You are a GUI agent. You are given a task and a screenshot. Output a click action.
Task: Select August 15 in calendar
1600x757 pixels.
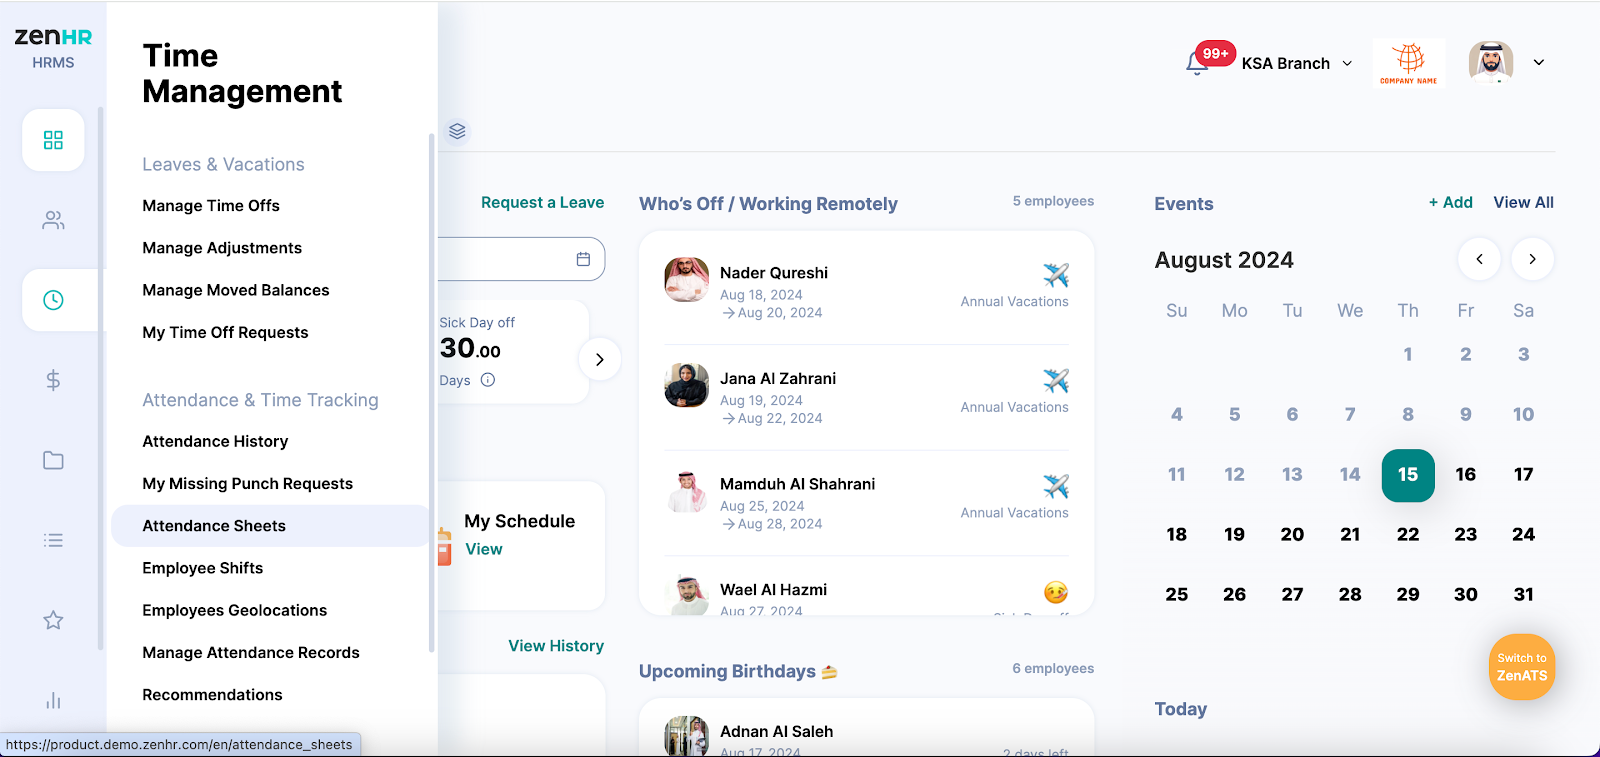point(1408,475)
